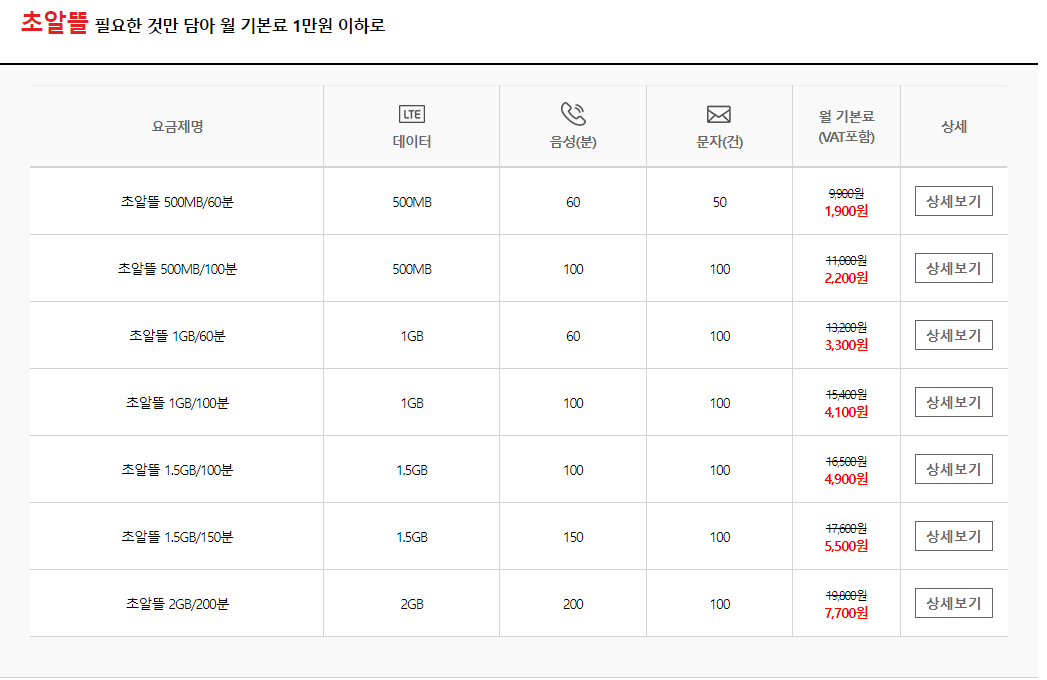Image resolution: width=1047 pixels, height=680 pixels.
Task: Select the 초알뜰 2GB/200분 plan name
Action: [177, 604]
